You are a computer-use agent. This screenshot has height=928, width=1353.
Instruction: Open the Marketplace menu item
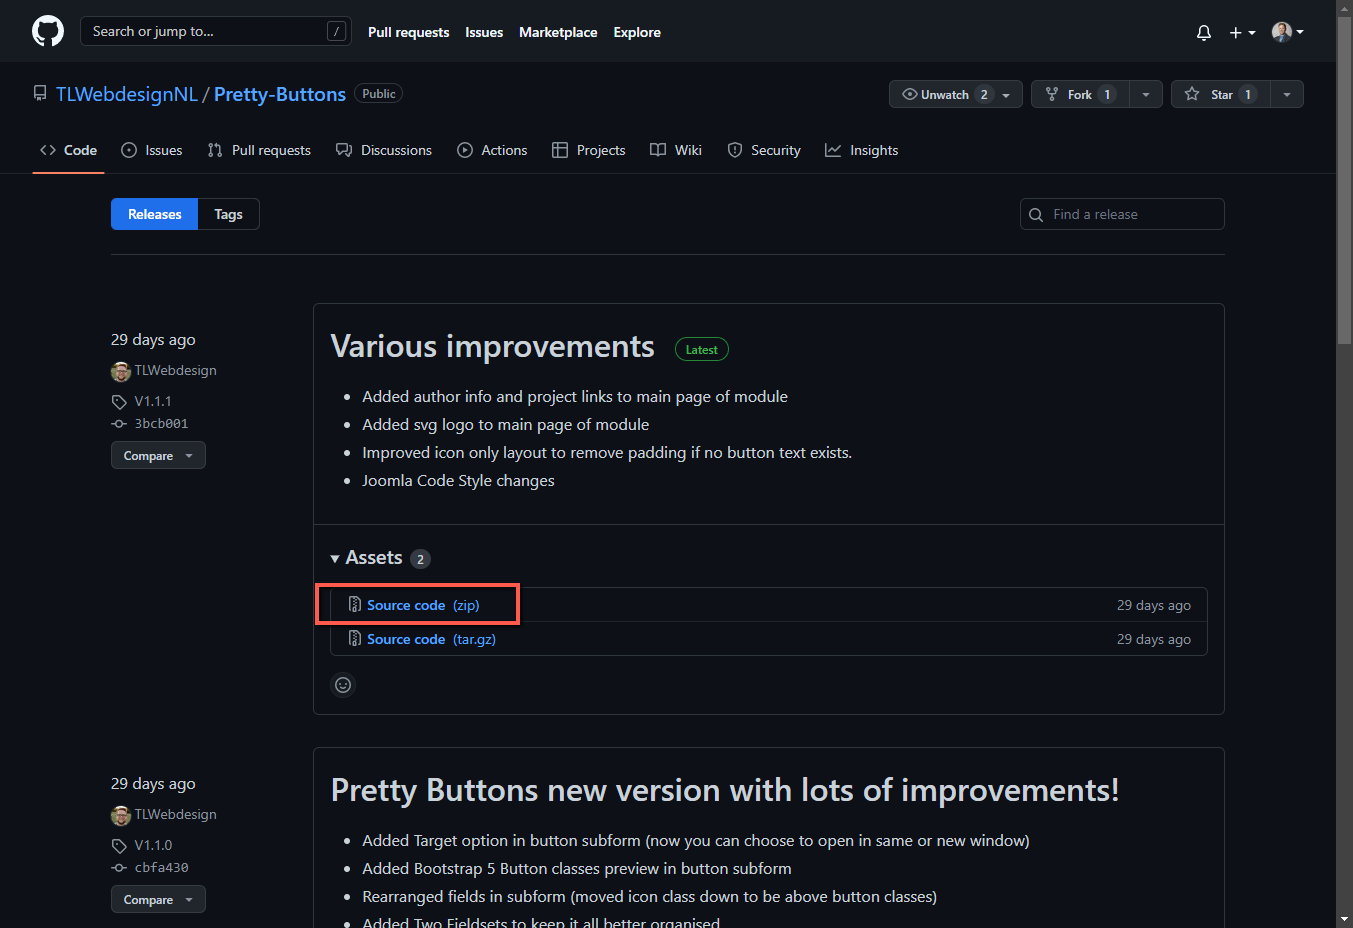click(x=557, y=31)
